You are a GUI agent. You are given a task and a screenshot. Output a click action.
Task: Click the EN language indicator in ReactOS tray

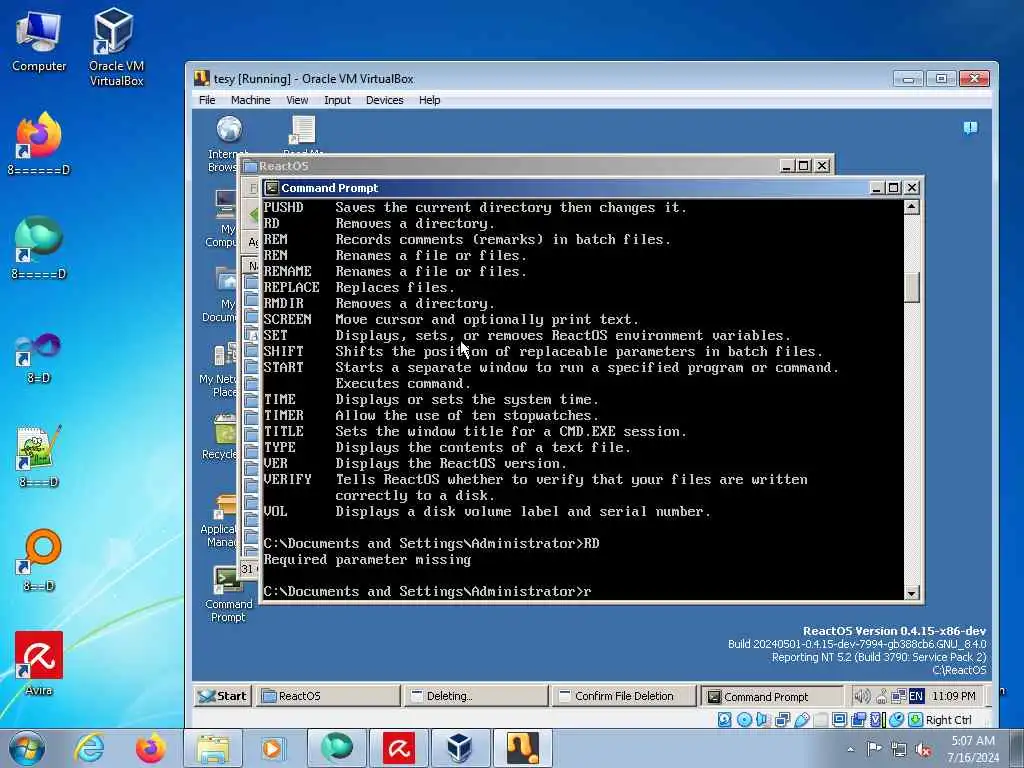pyautogui.click(x=916, y=696)
